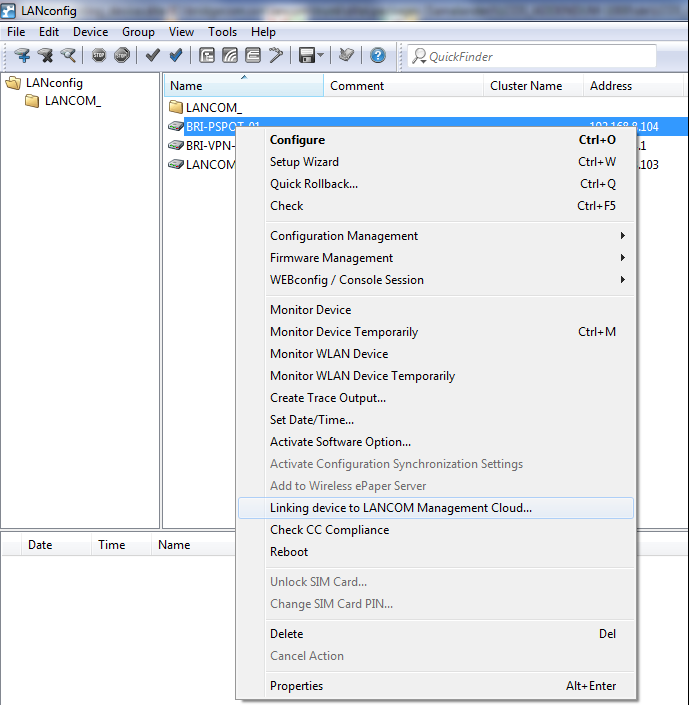689x705 pixels.
Task: Click the first stop sign toolbar icon
Action: [99, 56]
